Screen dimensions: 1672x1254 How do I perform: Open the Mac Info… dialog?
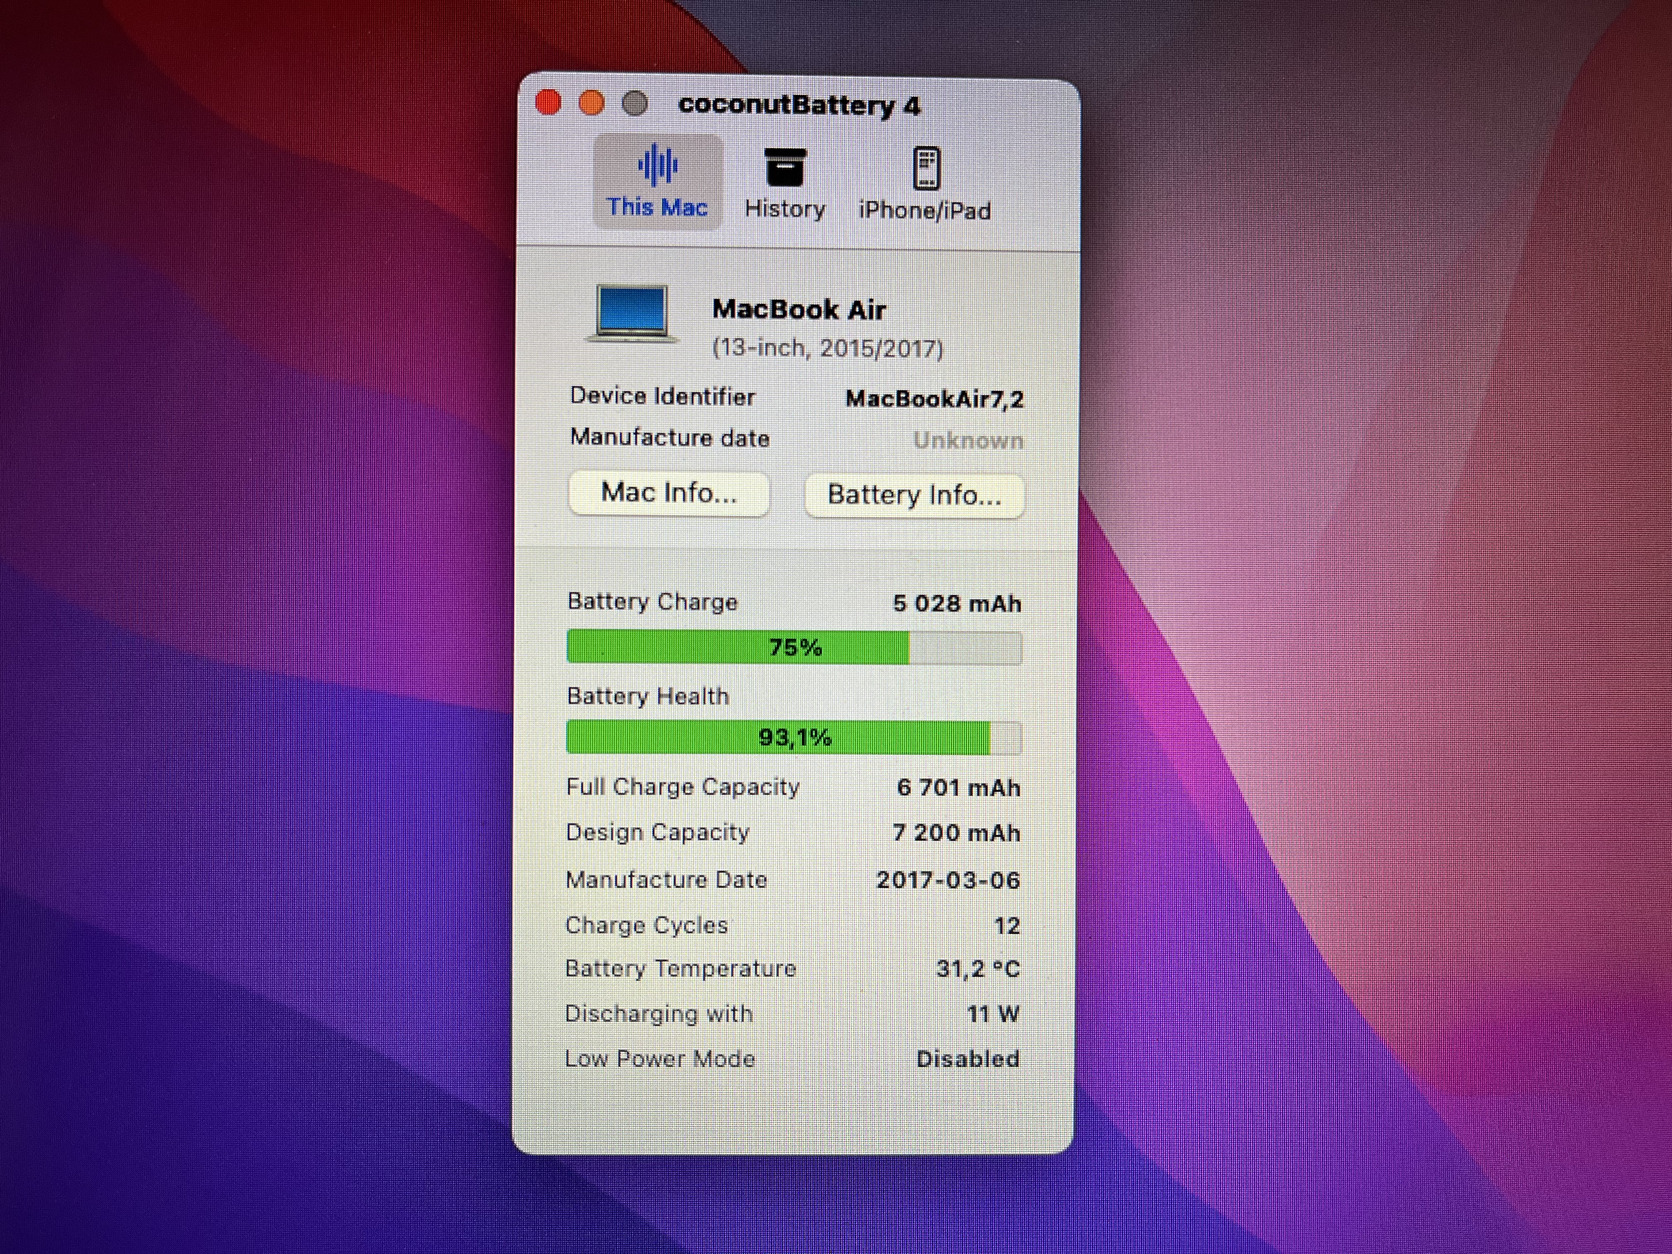click(x=669, y=493)
